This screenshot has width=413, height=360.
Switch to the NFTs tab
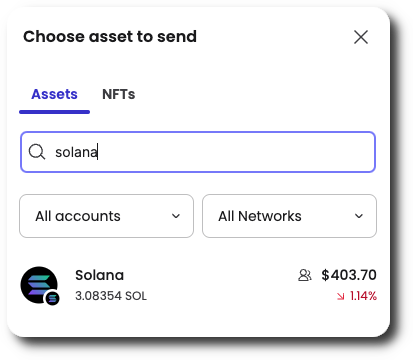pyautogui.click(x=119, y=94)
